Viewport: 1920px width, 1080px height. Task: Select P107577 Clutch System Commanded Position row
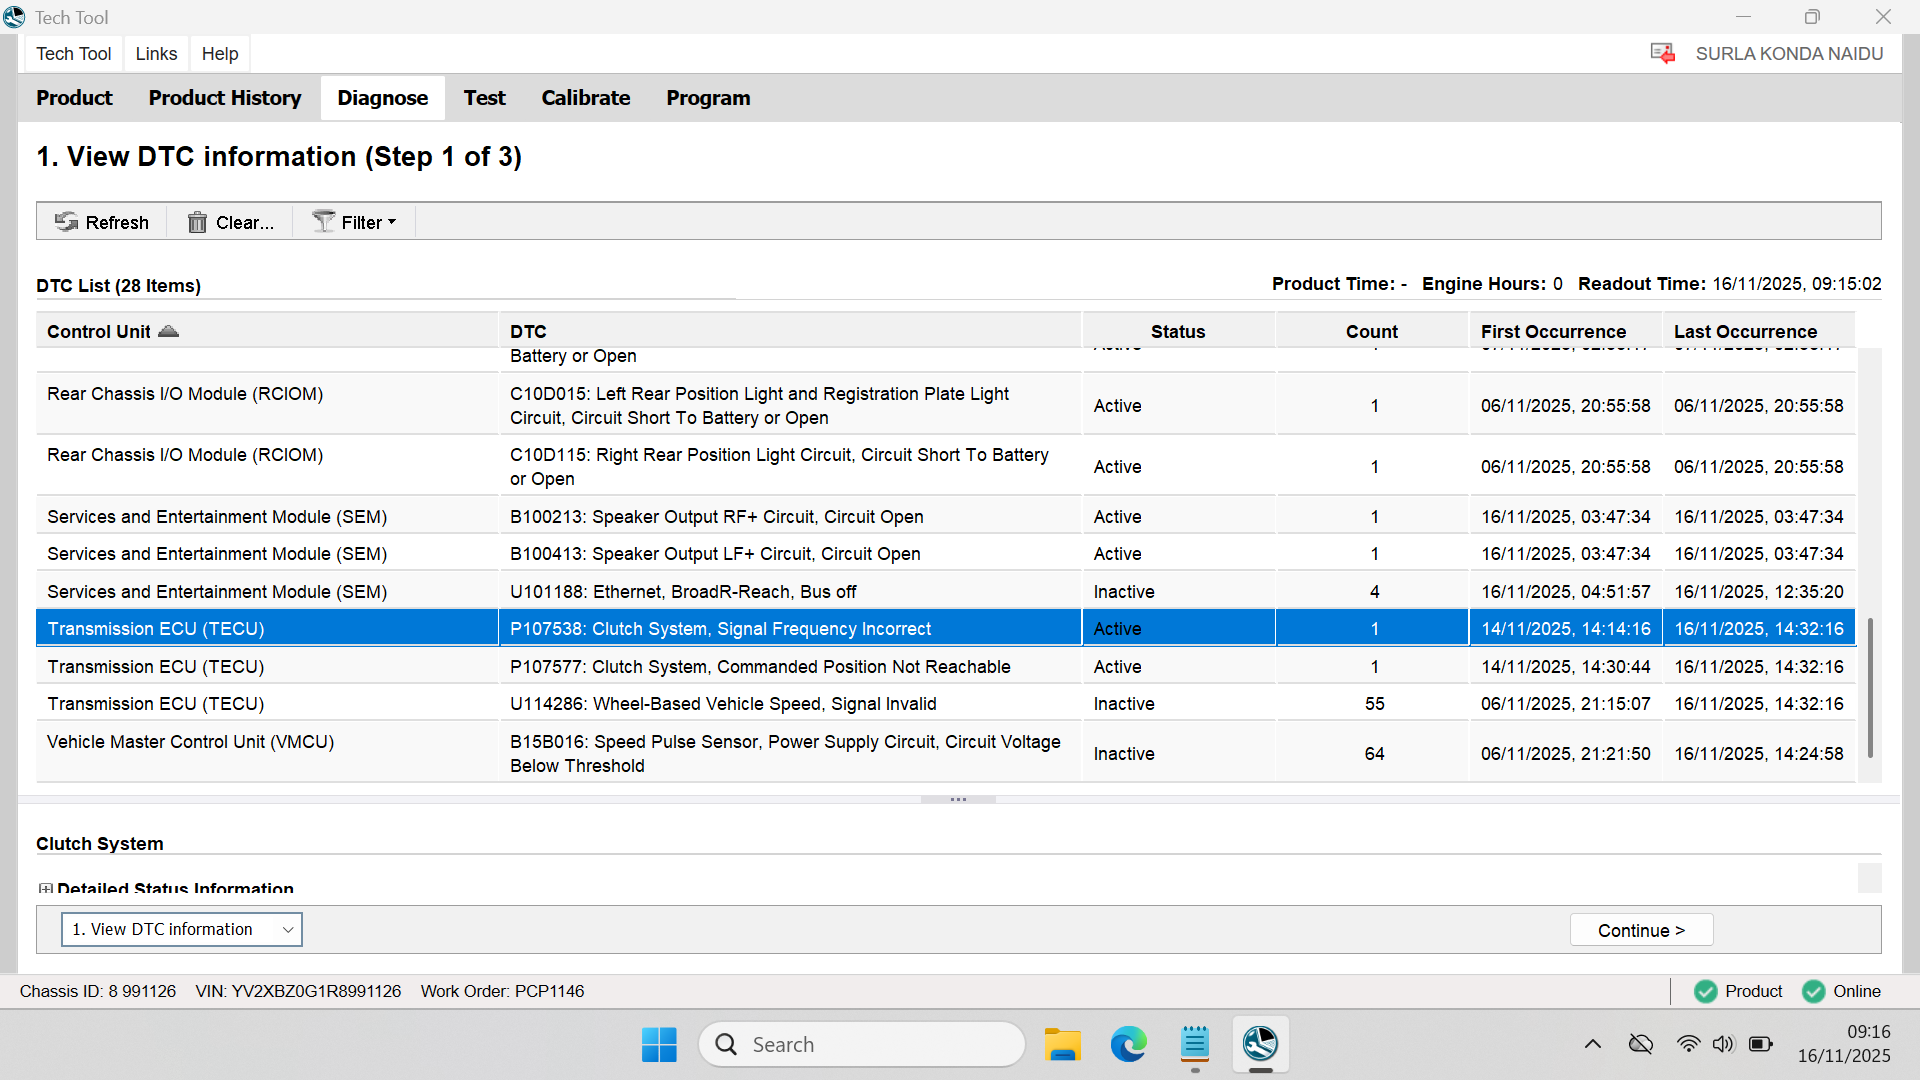[x=946, y=666]
